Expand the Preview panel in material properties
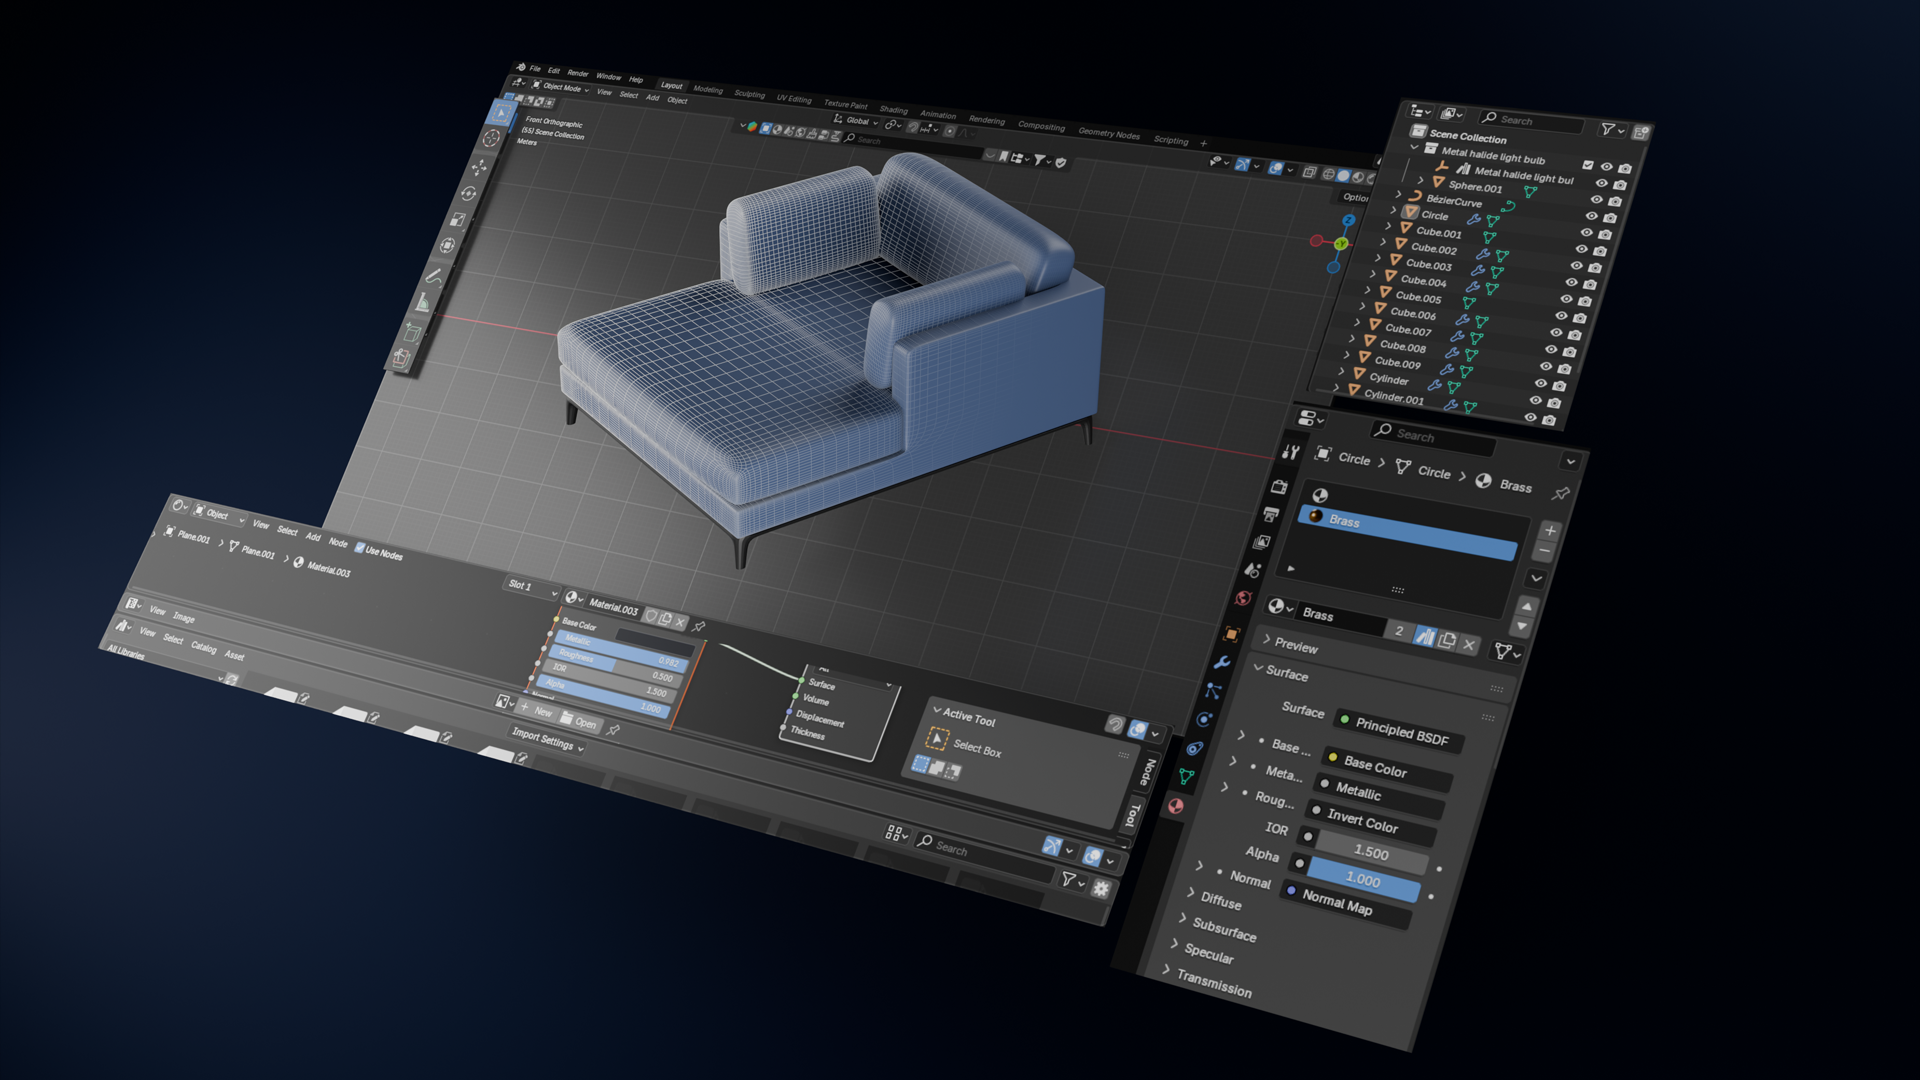This screenshot has height=1080, width=1920. pos(1295,646)
